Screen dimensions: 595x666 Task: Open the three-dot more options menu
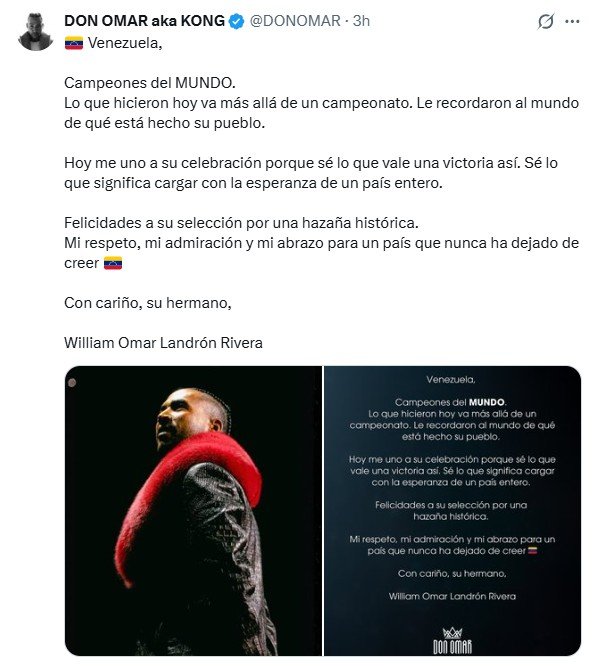[x=572, y=21]
